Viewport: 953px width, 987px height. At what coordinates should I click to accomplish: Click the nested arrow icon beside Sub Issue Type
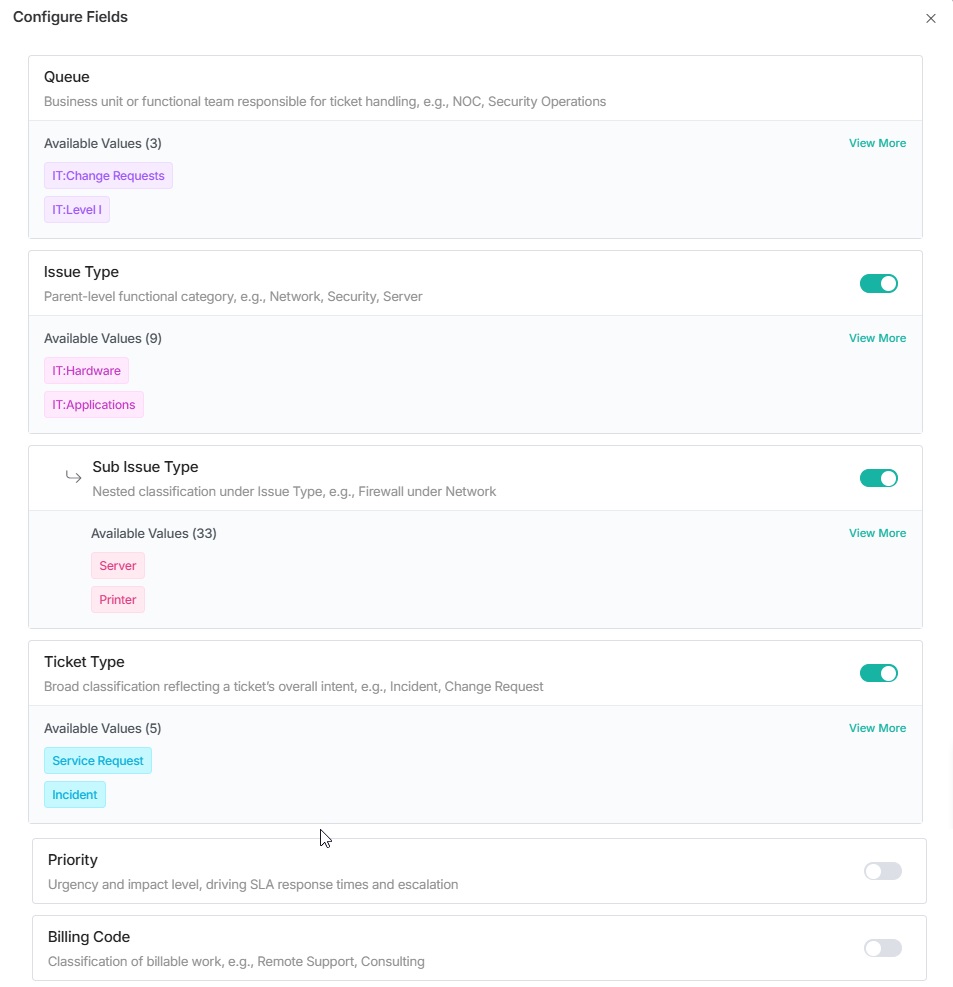point(73,477)
